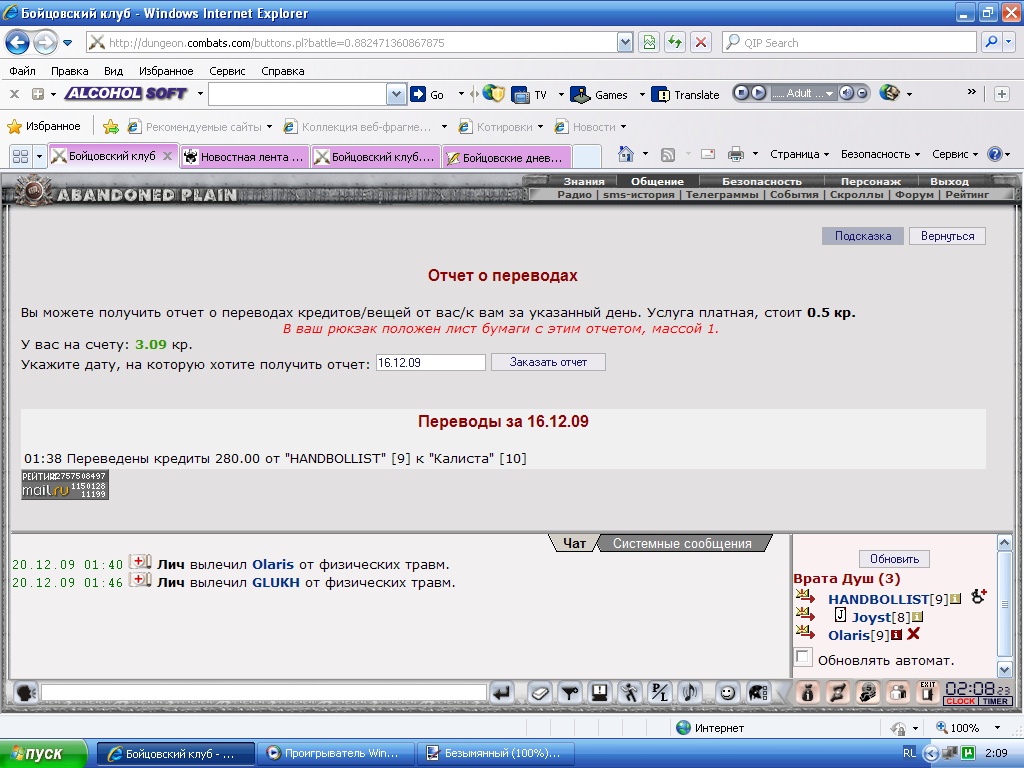The height and width of the screenshot is (768, 1024).
Task: Switch to the 'Новостная лента' browser tab
Action: coord(245,157)
